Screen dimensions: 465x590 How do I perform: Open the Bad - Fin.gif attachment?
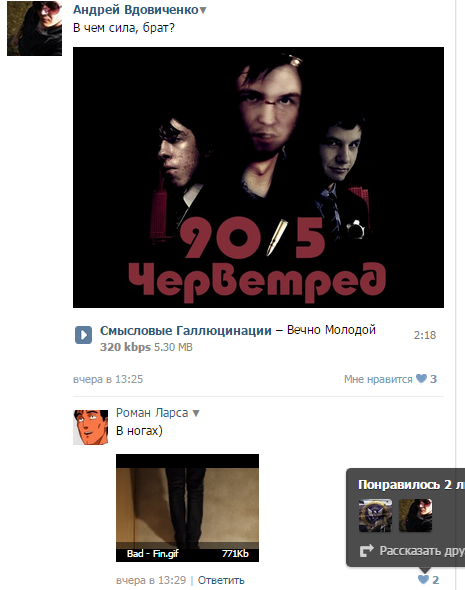pos(187,508)
